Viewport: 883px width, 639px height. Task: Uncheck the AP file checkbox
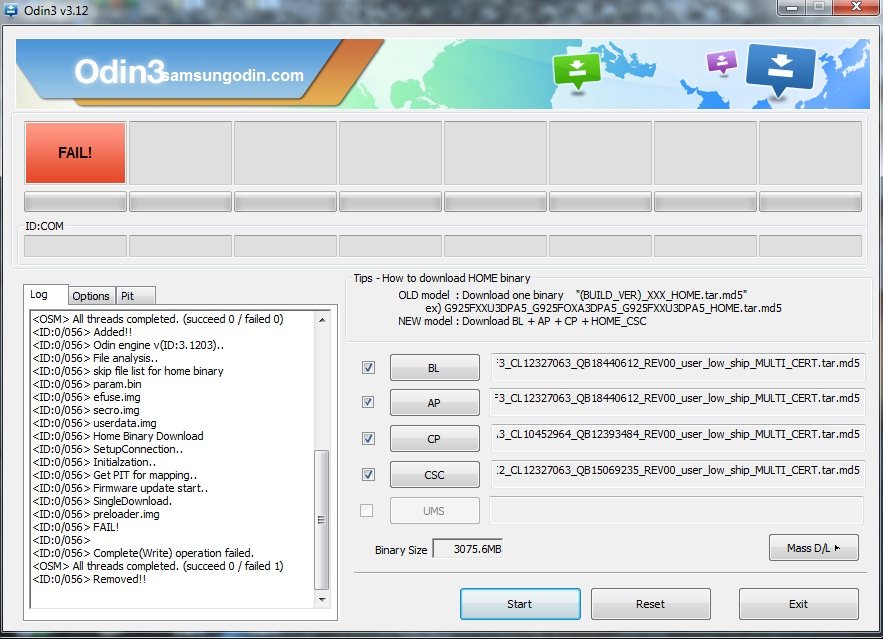368,402
